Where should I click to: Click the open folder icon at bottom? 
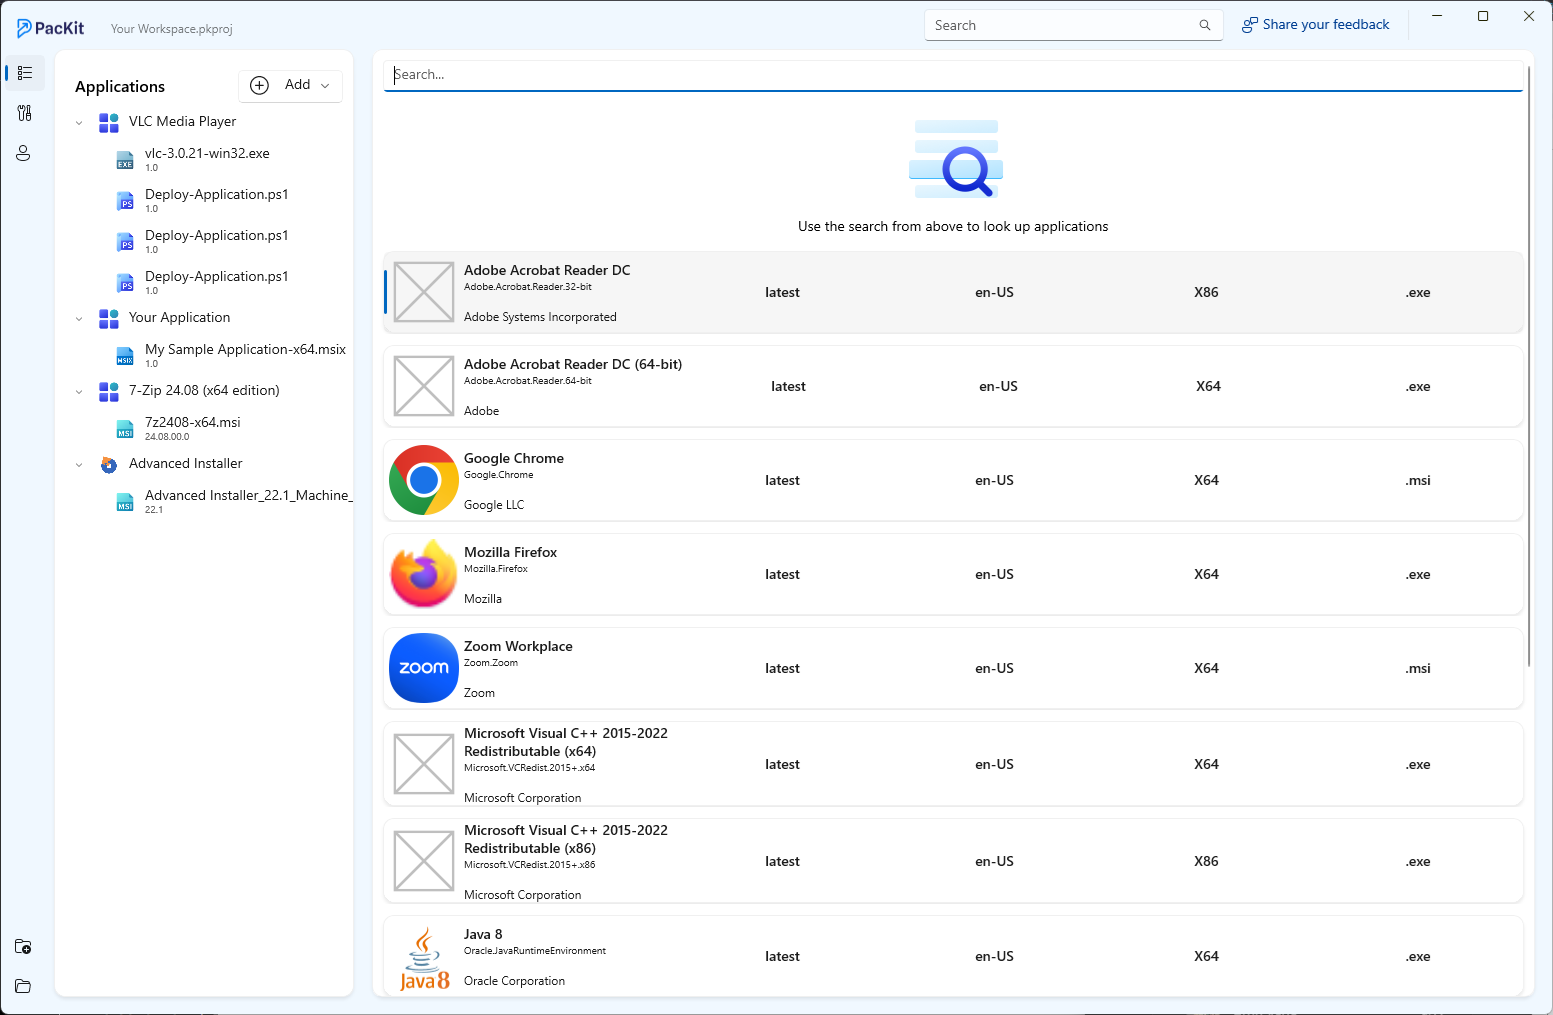tap(23, 987)
